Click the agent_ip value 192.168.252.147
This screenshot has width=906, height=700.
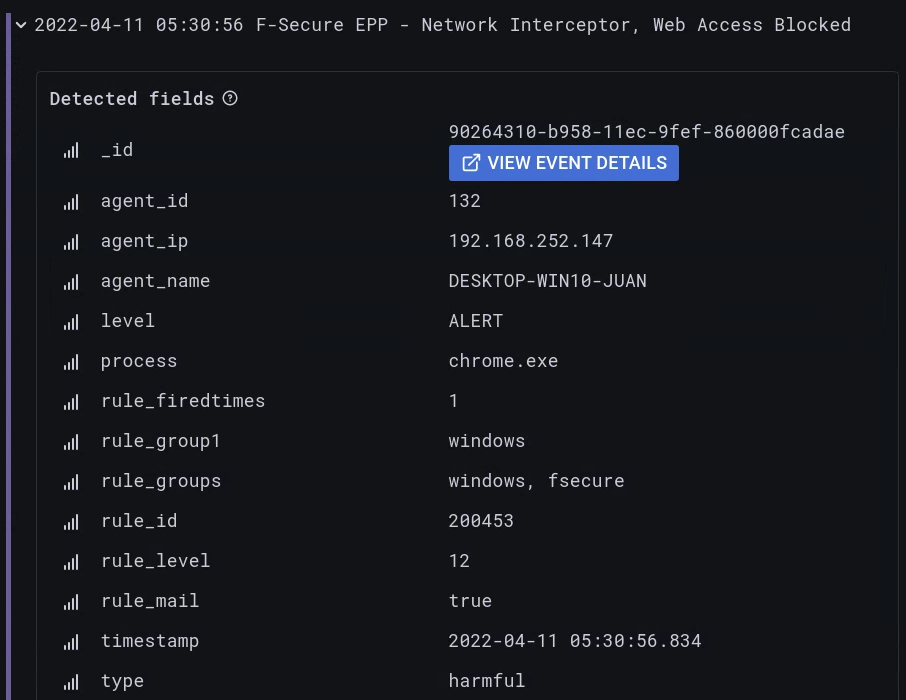point(530,241)
